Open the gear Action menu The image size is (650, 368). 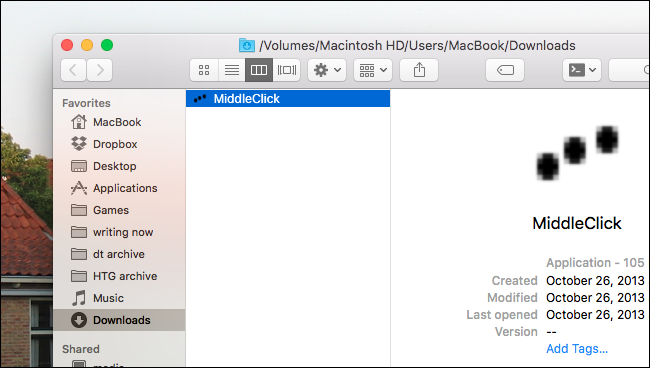(x=327, y=70)
